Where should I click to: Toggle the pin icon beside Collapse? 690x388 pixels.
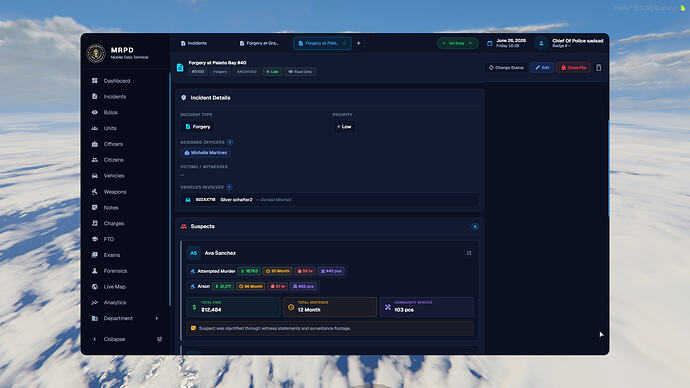159,339
